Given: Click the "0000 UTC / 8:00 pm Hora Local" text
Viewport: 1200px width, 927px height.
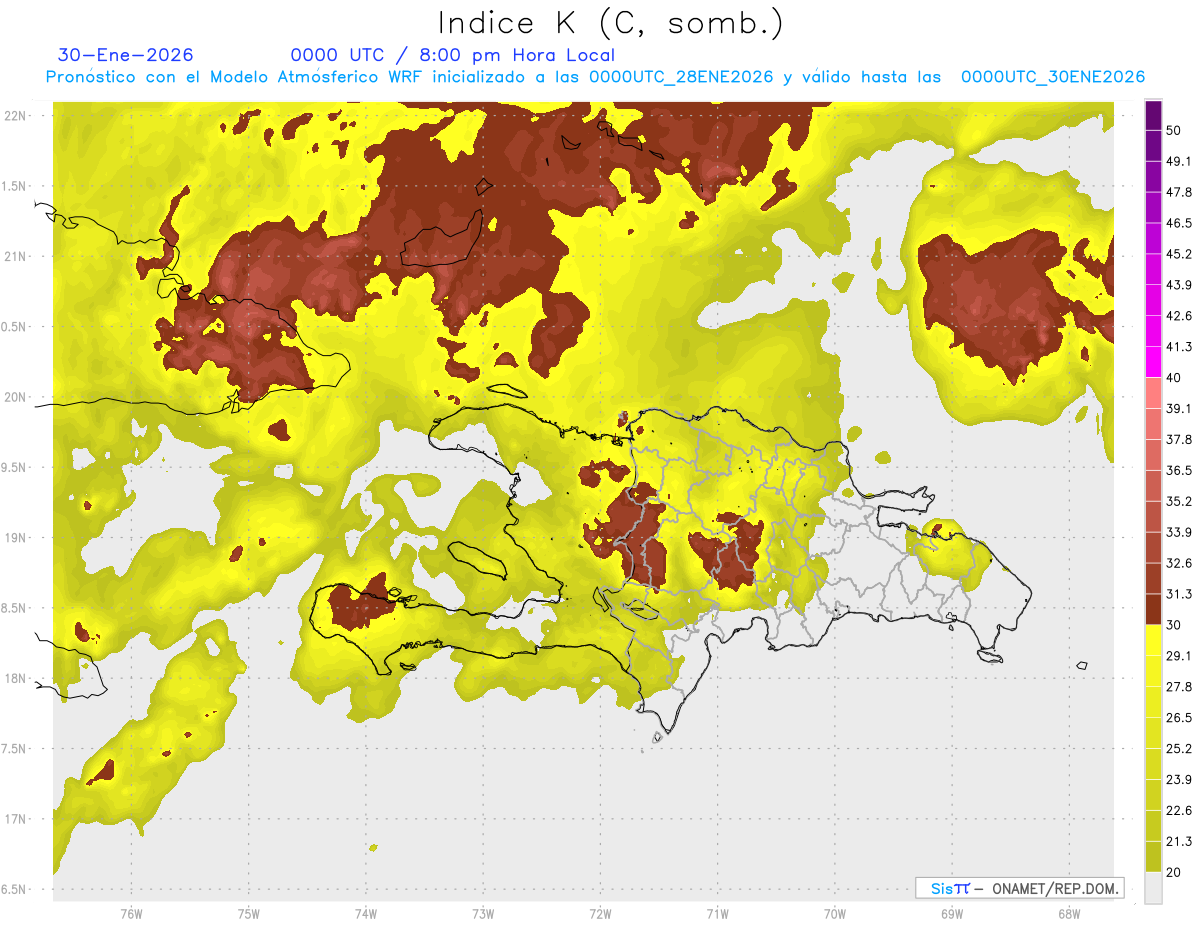Looking at the screenshot, I should (x=453, y=55).
